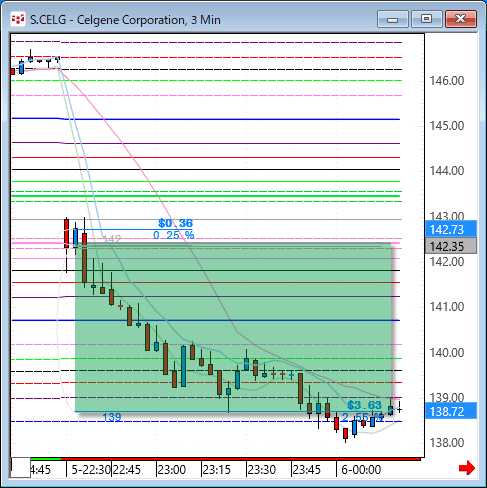Click the 22:45 time axis label

coord(127,470)
